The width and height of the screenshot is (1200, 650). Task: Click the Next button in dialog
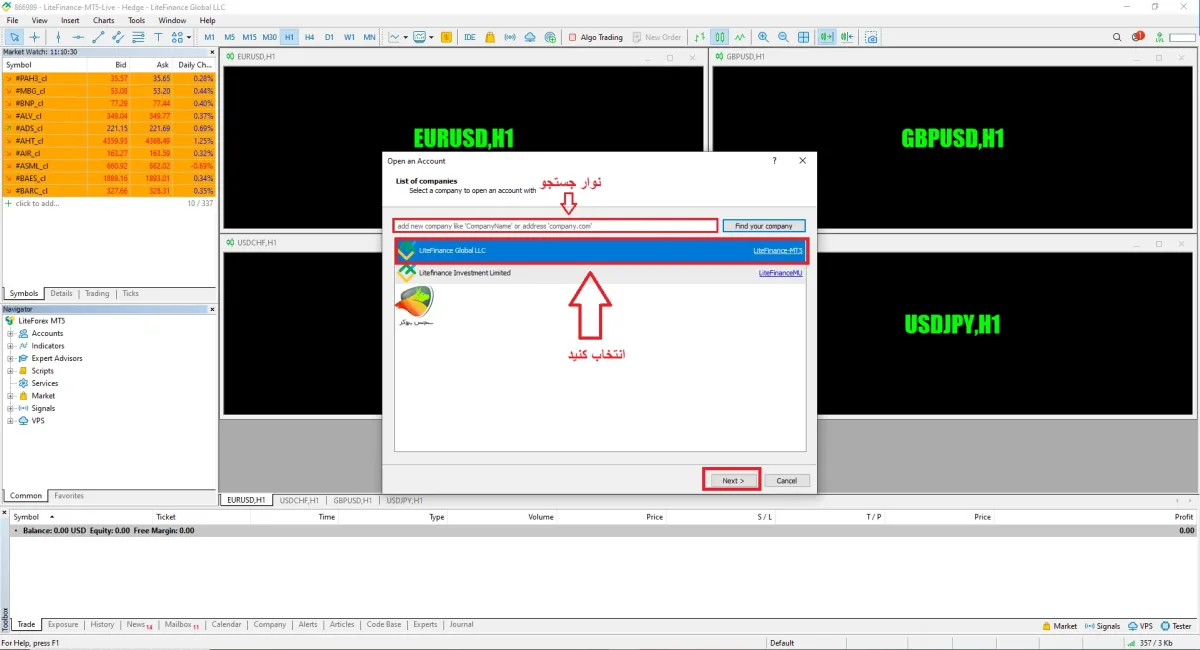coord(732,480)
